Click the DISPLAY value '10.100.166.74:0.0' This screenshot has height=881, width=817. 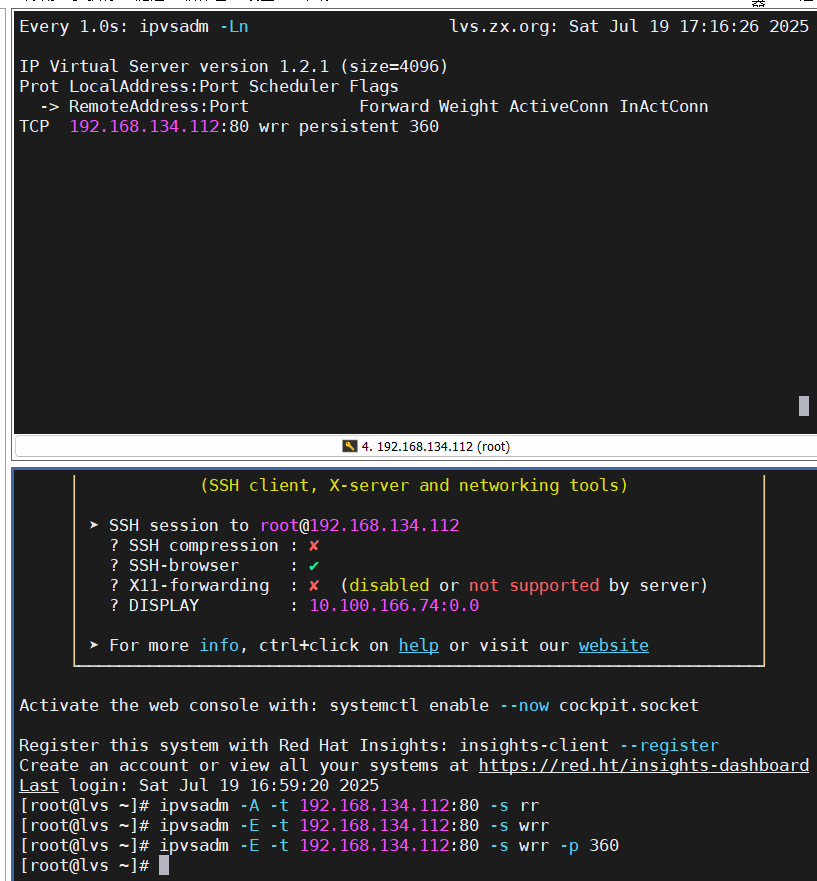[394, 605]
